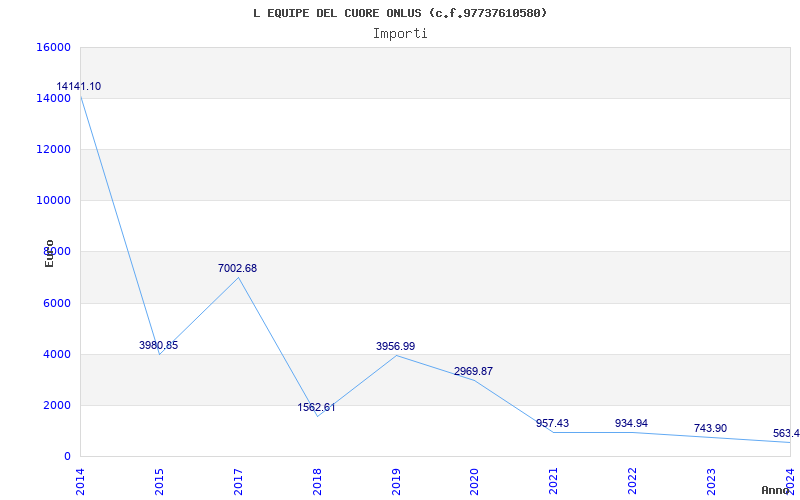The width and height of the screenshot is (800, 500).
Task: Click y-axis value 4000
Action: [x=56, y=354]
